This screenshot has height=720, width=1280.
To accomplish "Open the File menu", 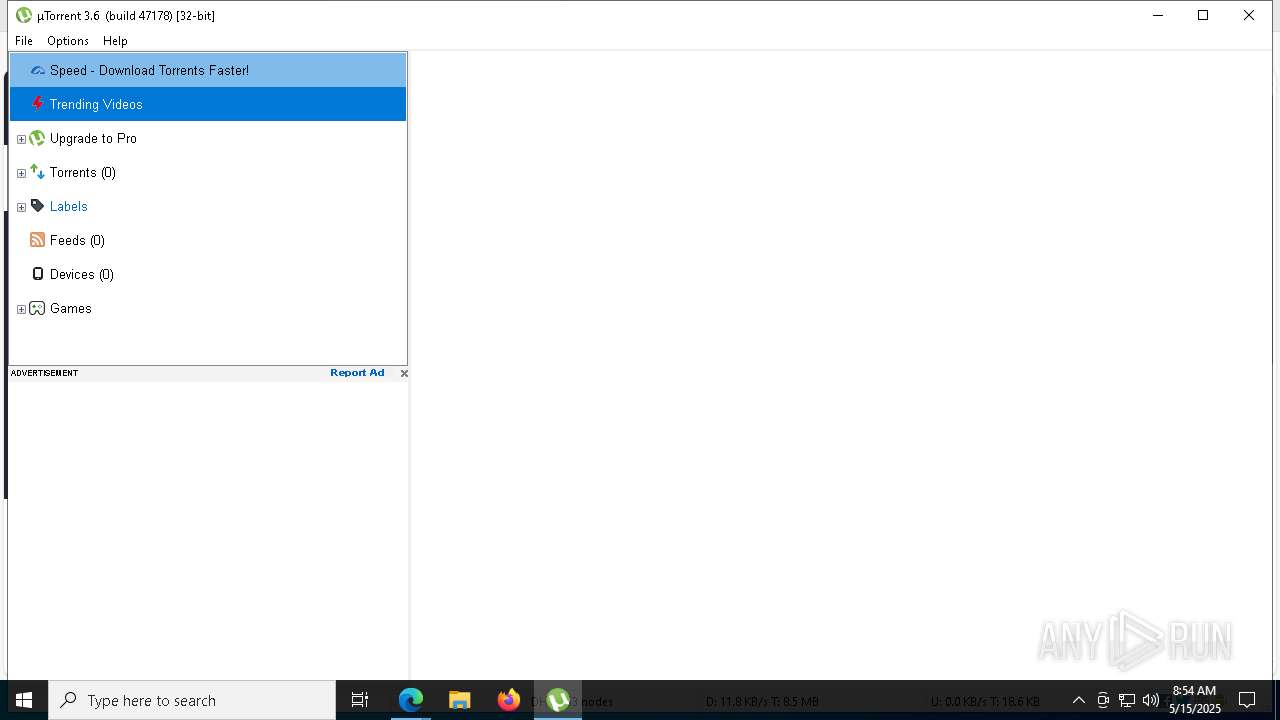I will pyautogui.click(x=24, y=41).
